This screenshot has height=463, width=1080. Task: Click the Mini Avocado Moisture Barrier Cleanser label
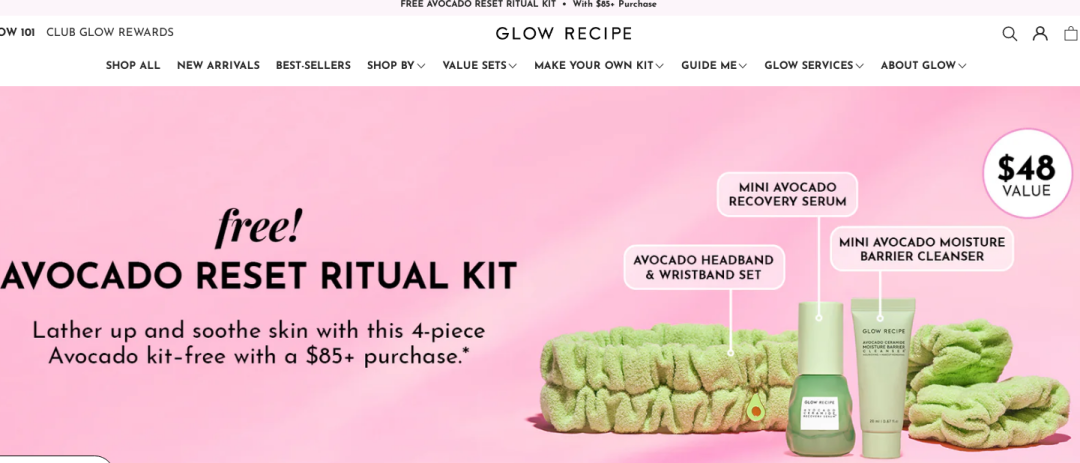[x=922, y=249]
